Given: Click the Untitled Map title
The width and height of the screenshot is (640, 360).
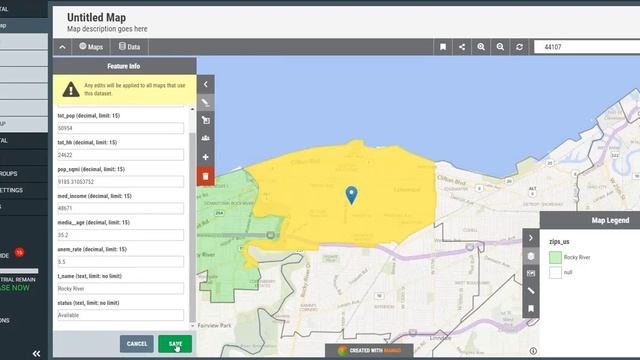Looking at the screenshot, I should coord(96,17).
